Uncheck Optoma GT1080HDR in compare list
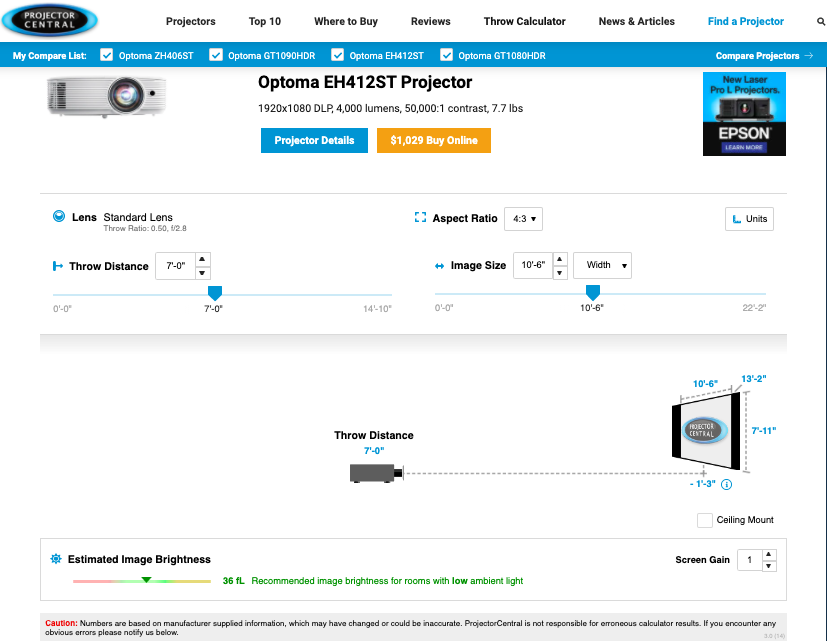The width and height of the screenshot is (827, 641). click(446, 55)
